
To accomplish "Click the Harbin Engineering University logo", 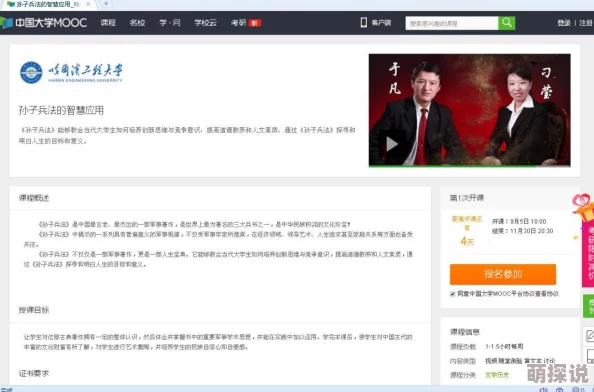I will click(x=71, y=72).
